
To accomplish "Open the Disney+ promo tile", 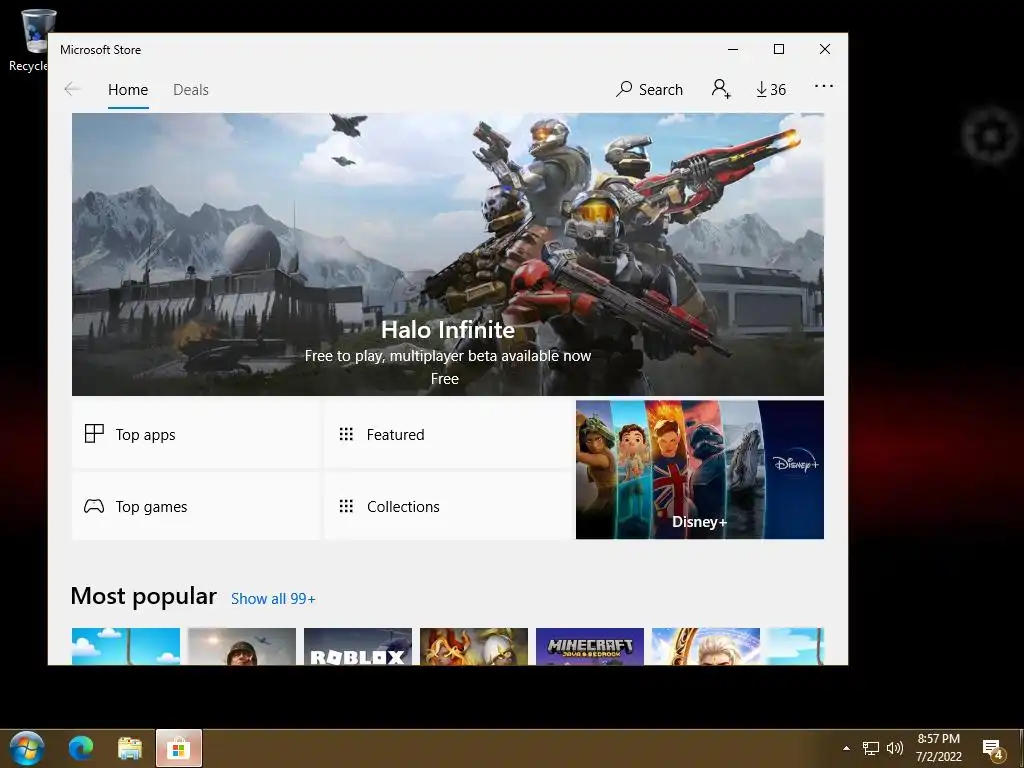I will (x=699, y=470).
